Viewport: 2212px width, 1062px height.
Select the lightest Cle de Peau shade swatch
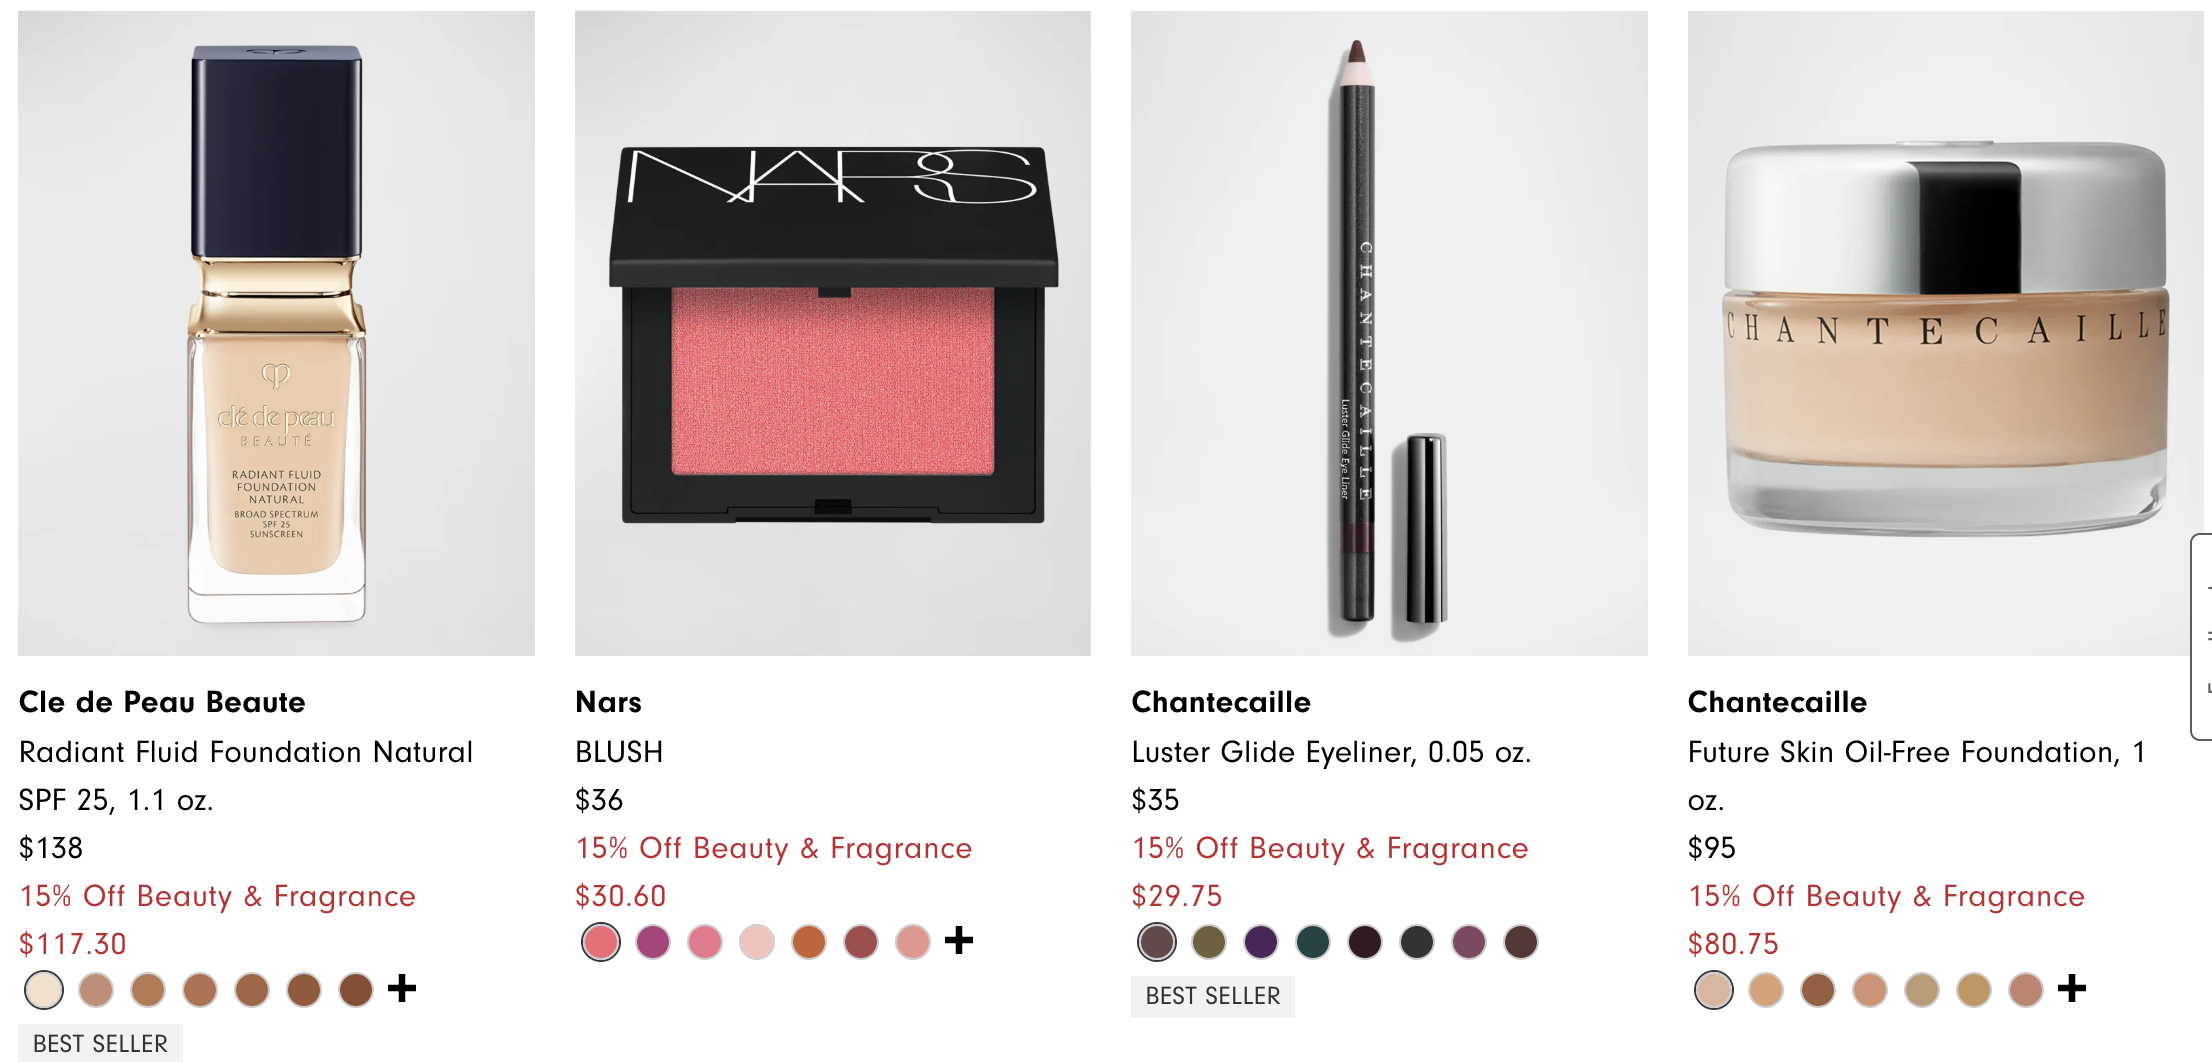click(x=44, y=990)
